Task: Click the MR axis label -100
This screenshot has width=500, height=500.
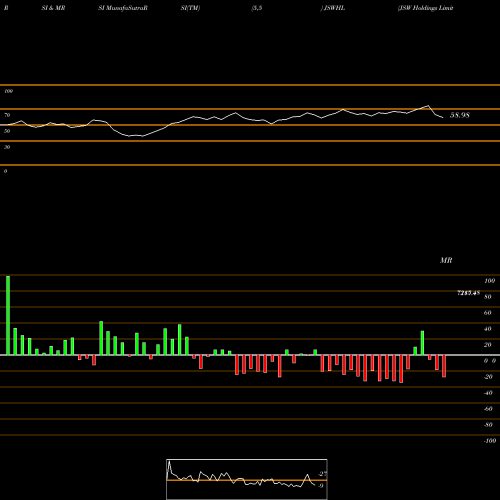Action: point(490,441)
